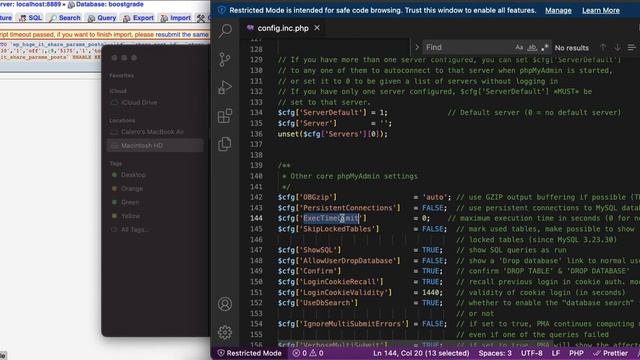Toggle Match Whole Word in the Find widget
Image resolution: width=640 pixels, height=360 pixels.
pyautogui.click(x=532, y=47)
